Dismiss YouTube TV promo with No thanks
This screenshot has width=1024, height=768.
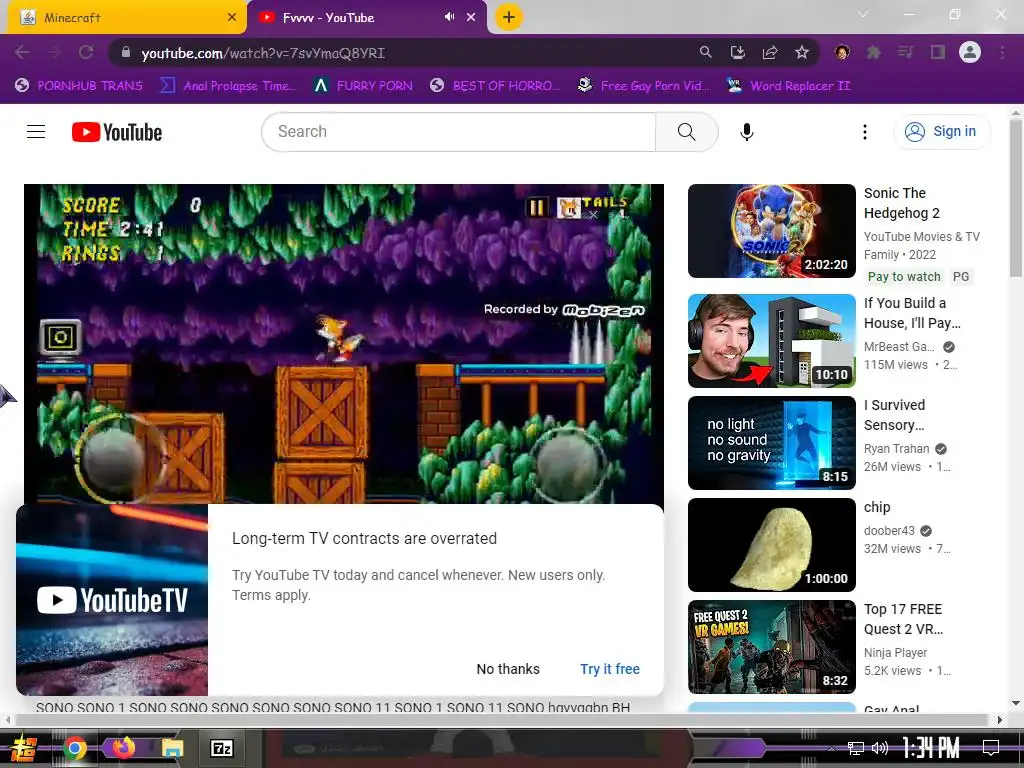point(508,669)
